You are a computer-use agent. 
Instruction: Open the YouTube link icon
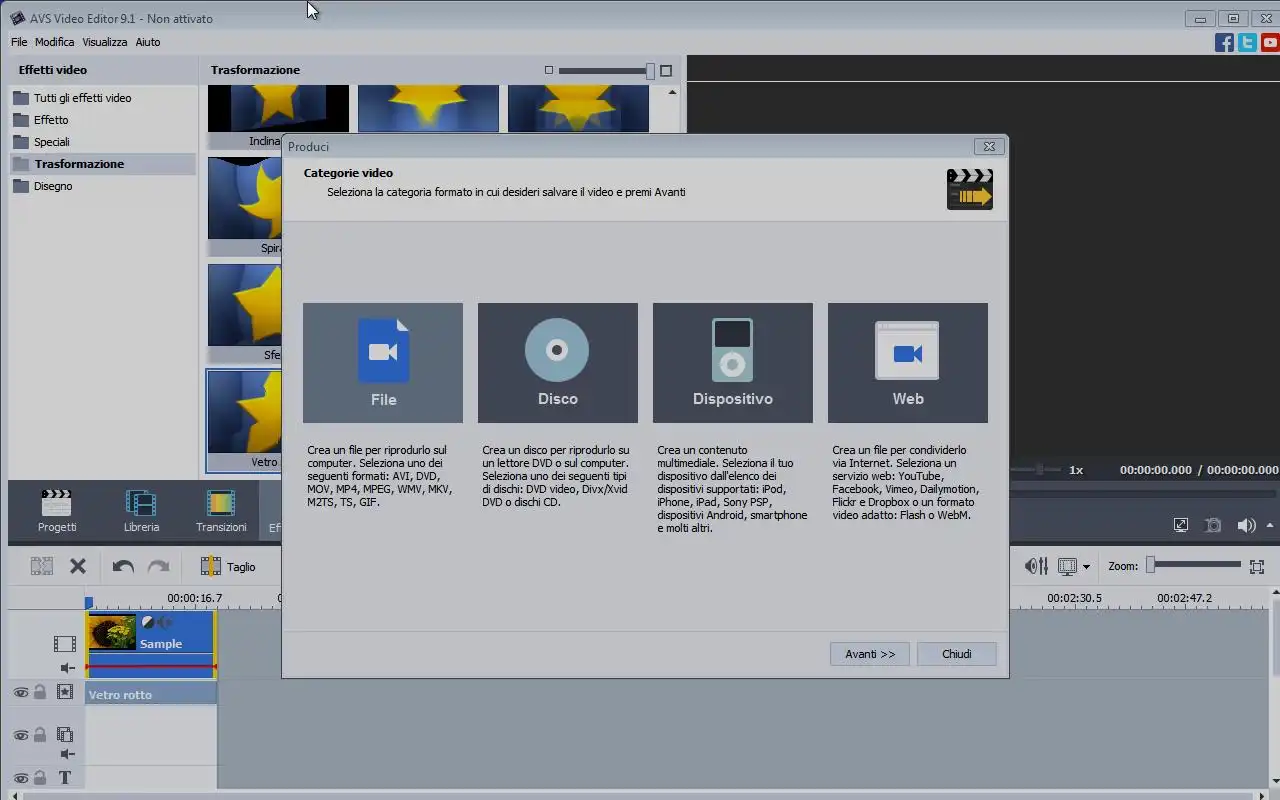[1270, 42]
